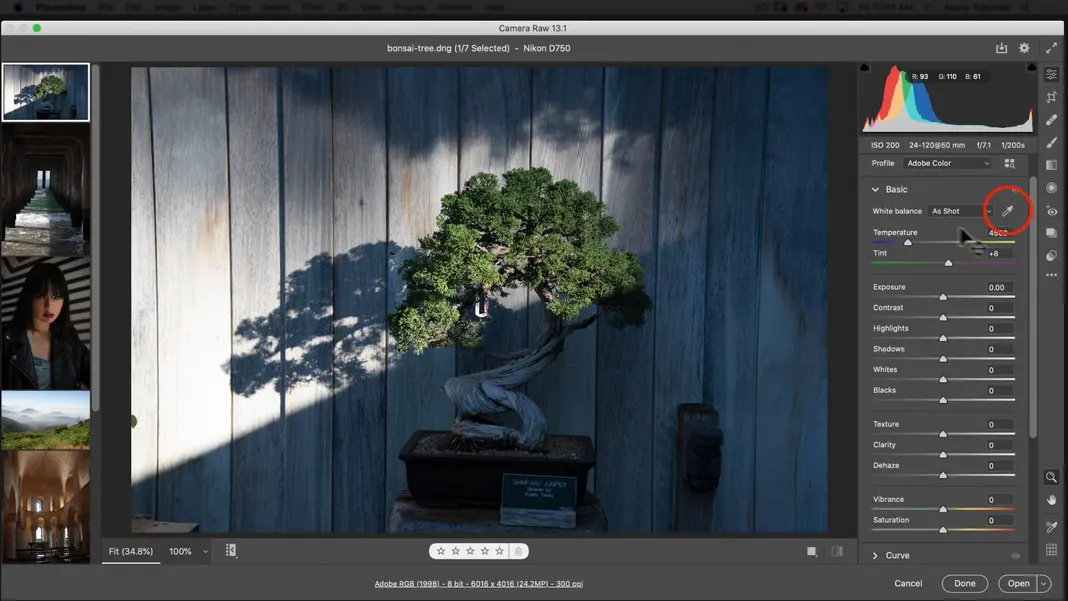Viewport: 1068px width, 601px height.
Task: Select the Hand pan tool
Action: 1052,500
